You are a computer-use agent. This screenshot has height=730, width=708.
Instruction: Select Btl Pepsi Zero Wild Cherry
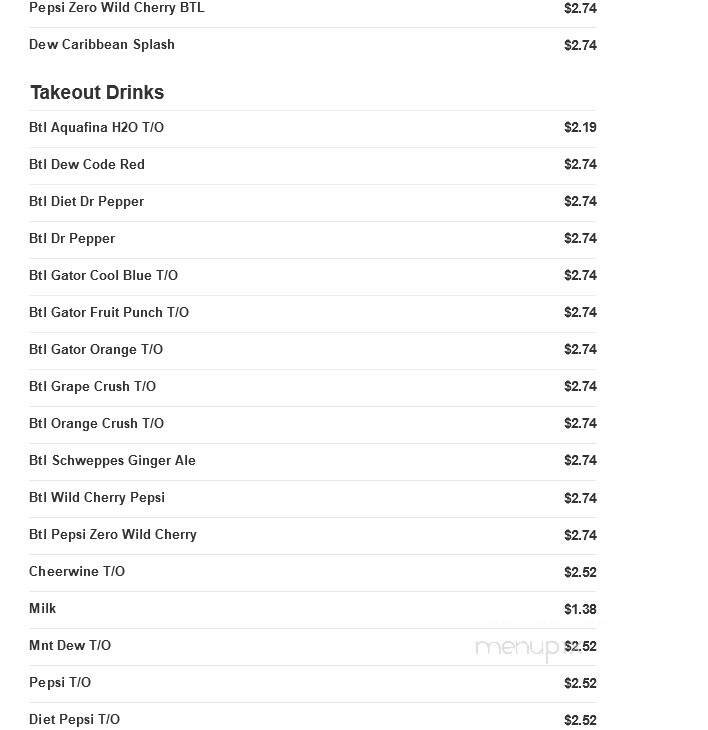click(x=113, y=535)
